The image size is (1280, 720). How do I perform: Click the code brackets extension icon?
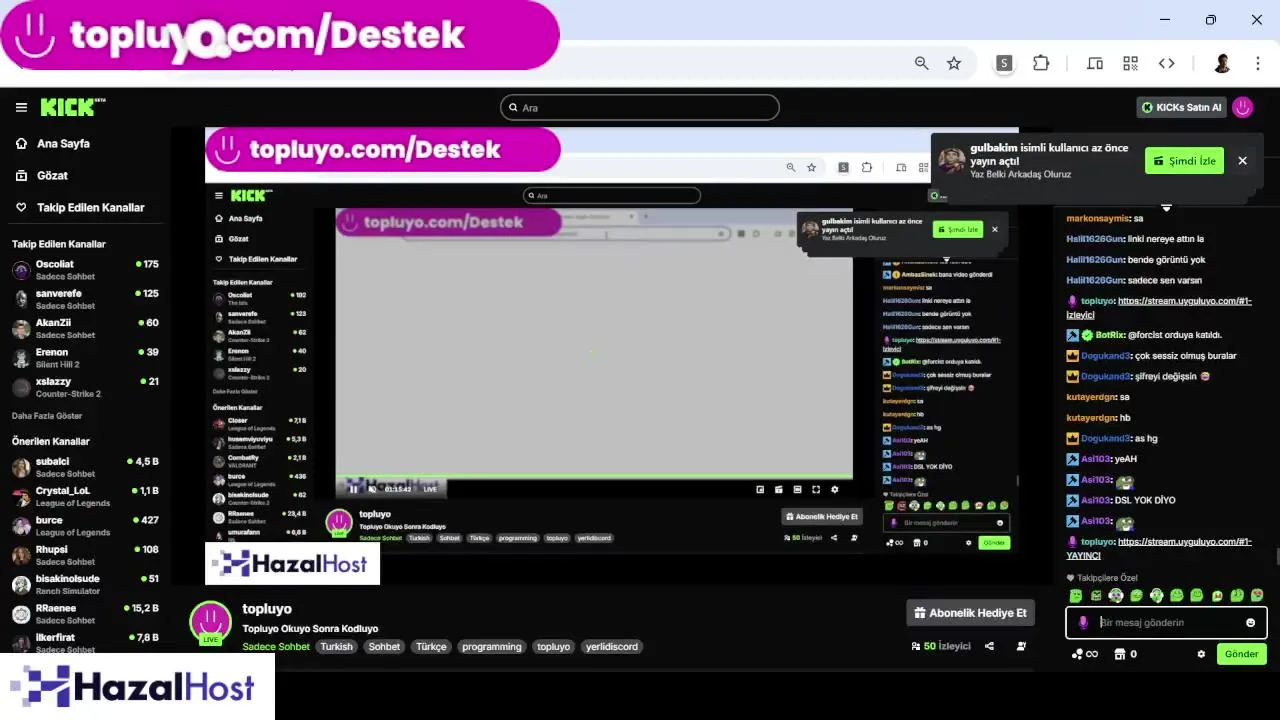pyautogui.click(x=1166, y=63)
